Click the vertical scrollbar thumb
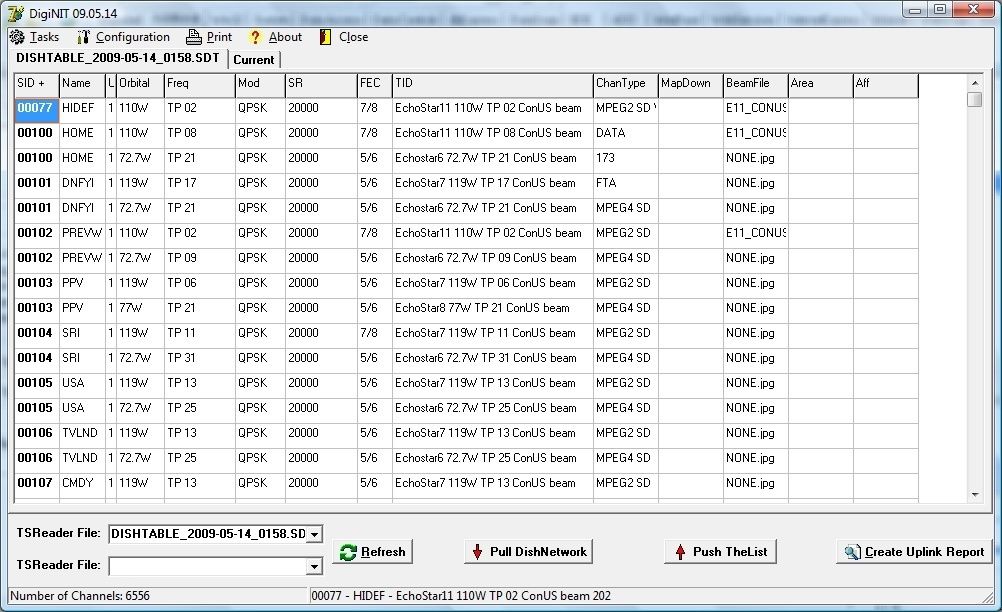Viewport: 1002px width, 612px height. (975, 100)
